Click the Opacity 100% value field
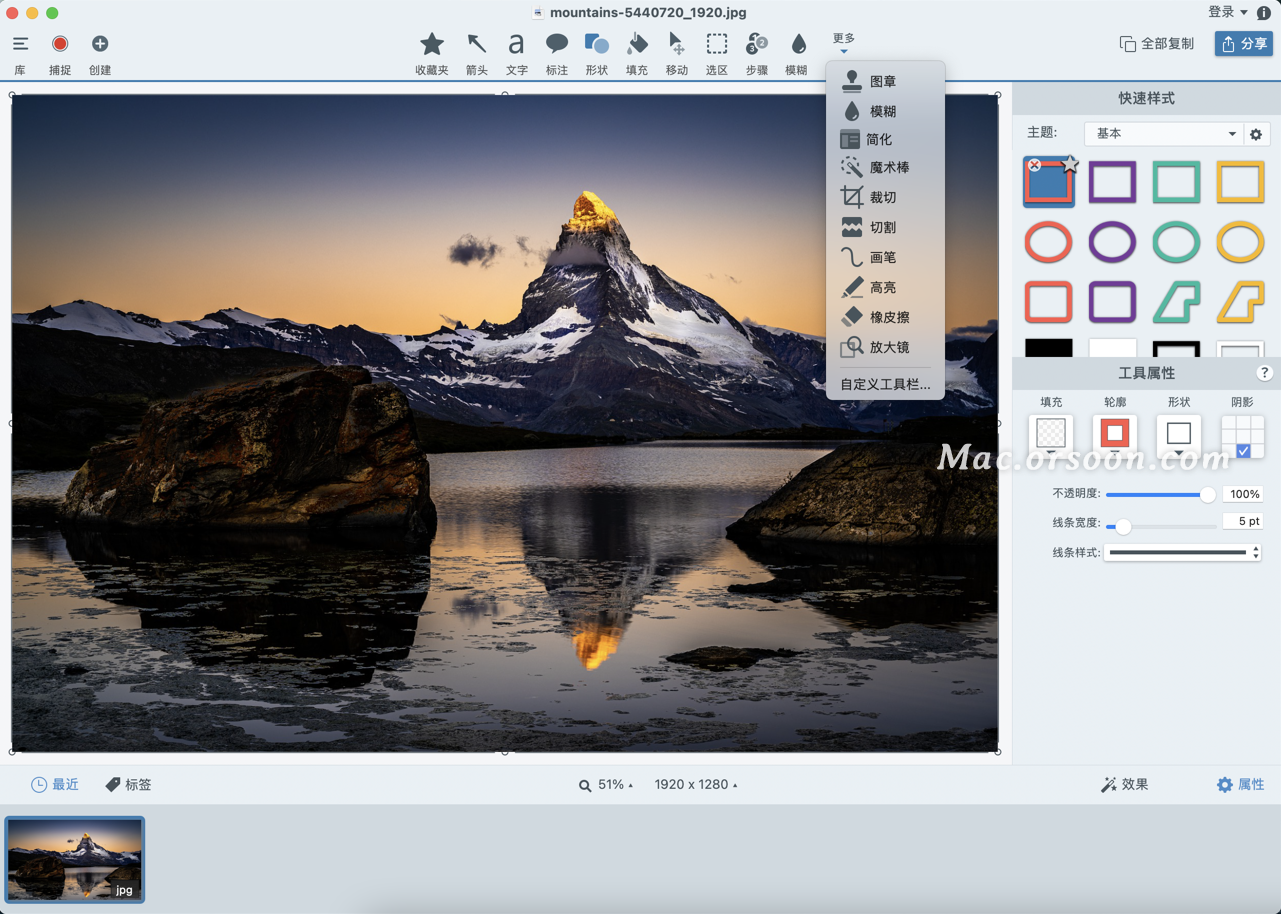 (x=1243, y=494)
